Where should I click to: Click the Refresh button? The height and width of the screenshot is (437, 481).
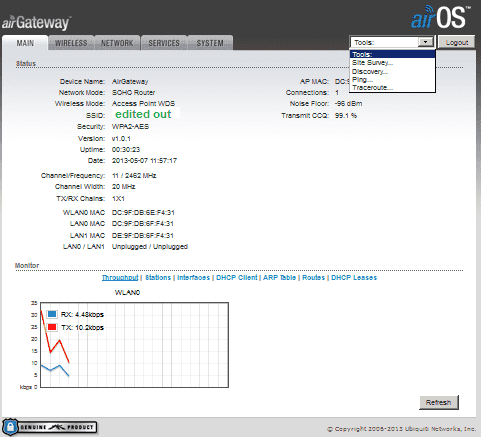439,402
